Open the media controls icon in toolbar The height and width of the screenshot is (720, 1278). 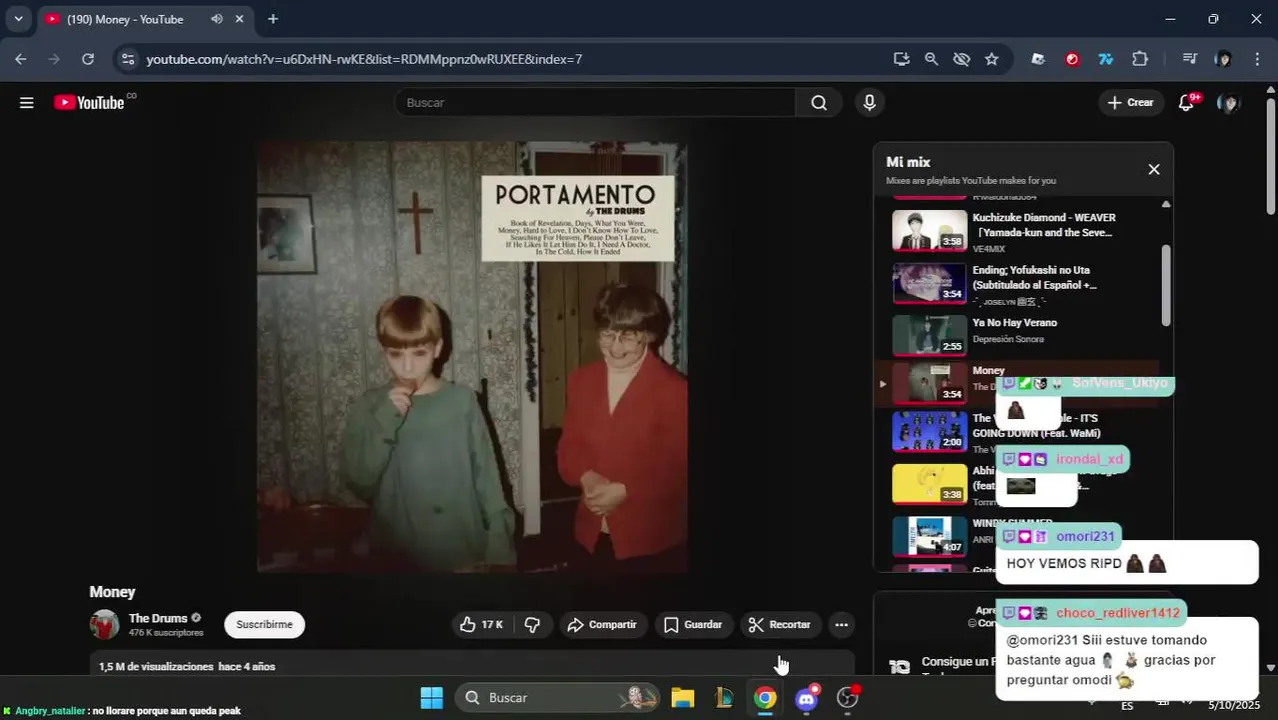[x=1190, y=59]
